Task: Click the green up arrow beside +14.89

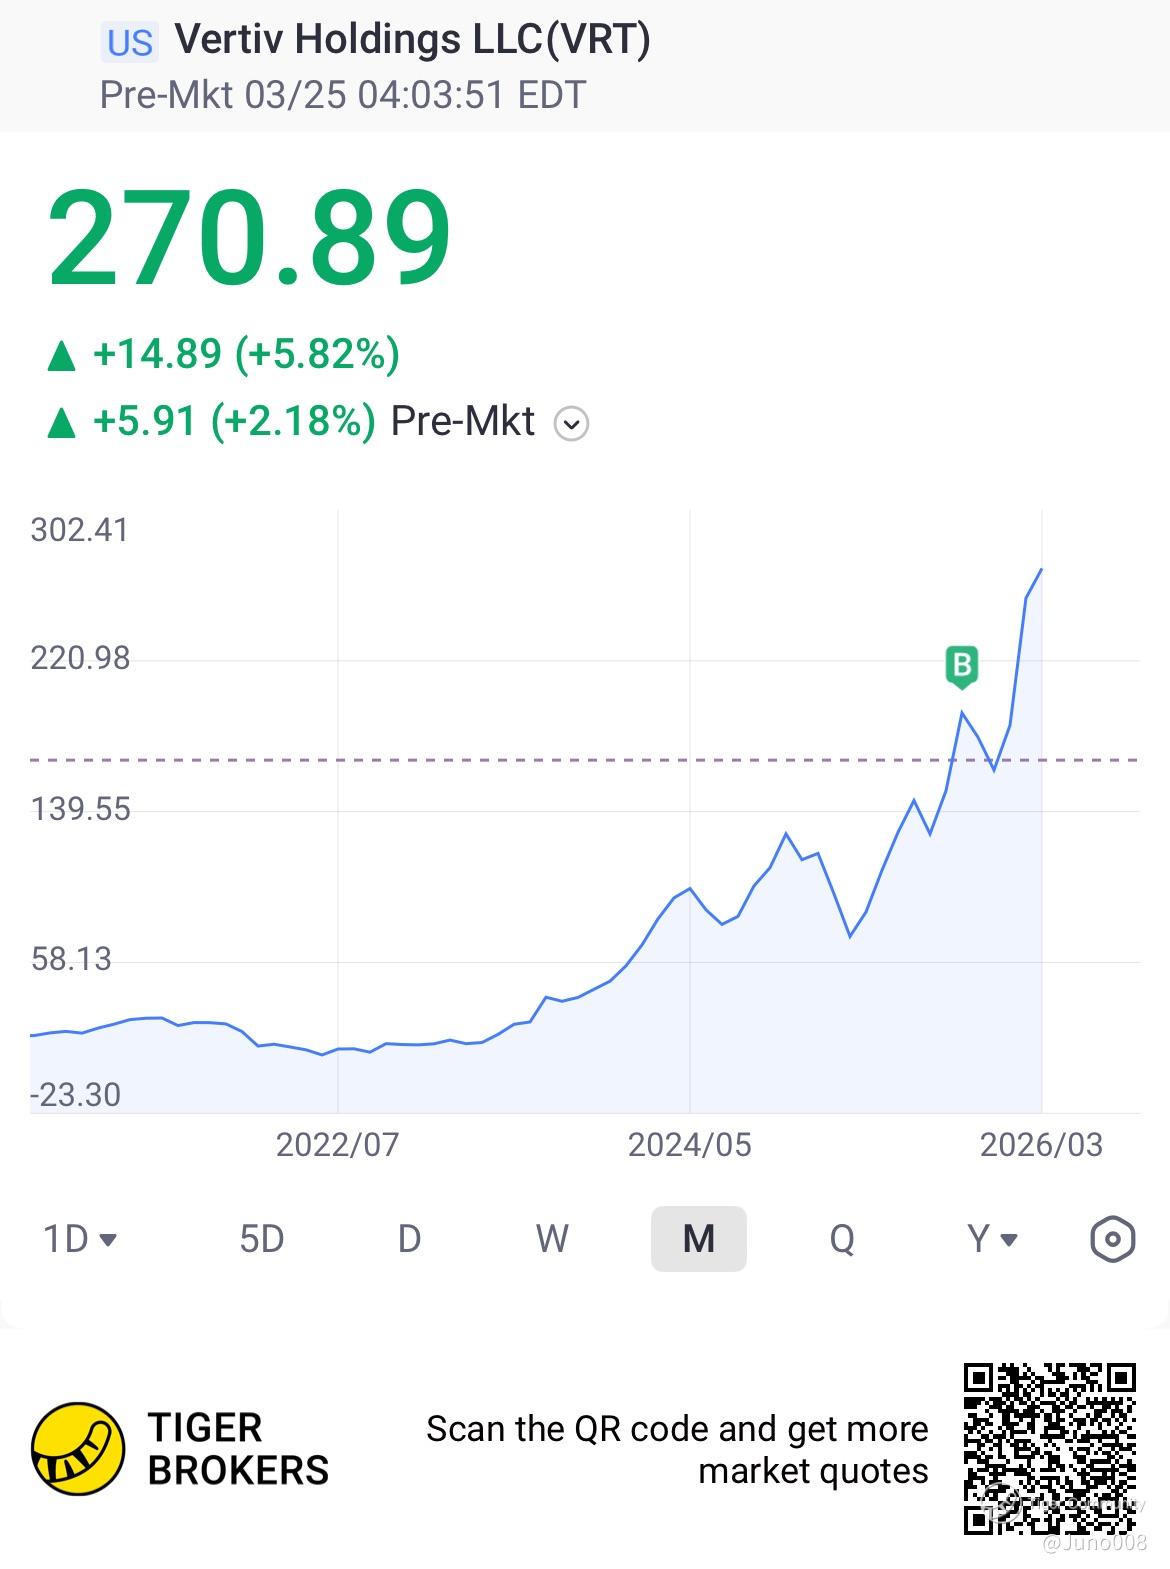Action: (x=62, y=356)
